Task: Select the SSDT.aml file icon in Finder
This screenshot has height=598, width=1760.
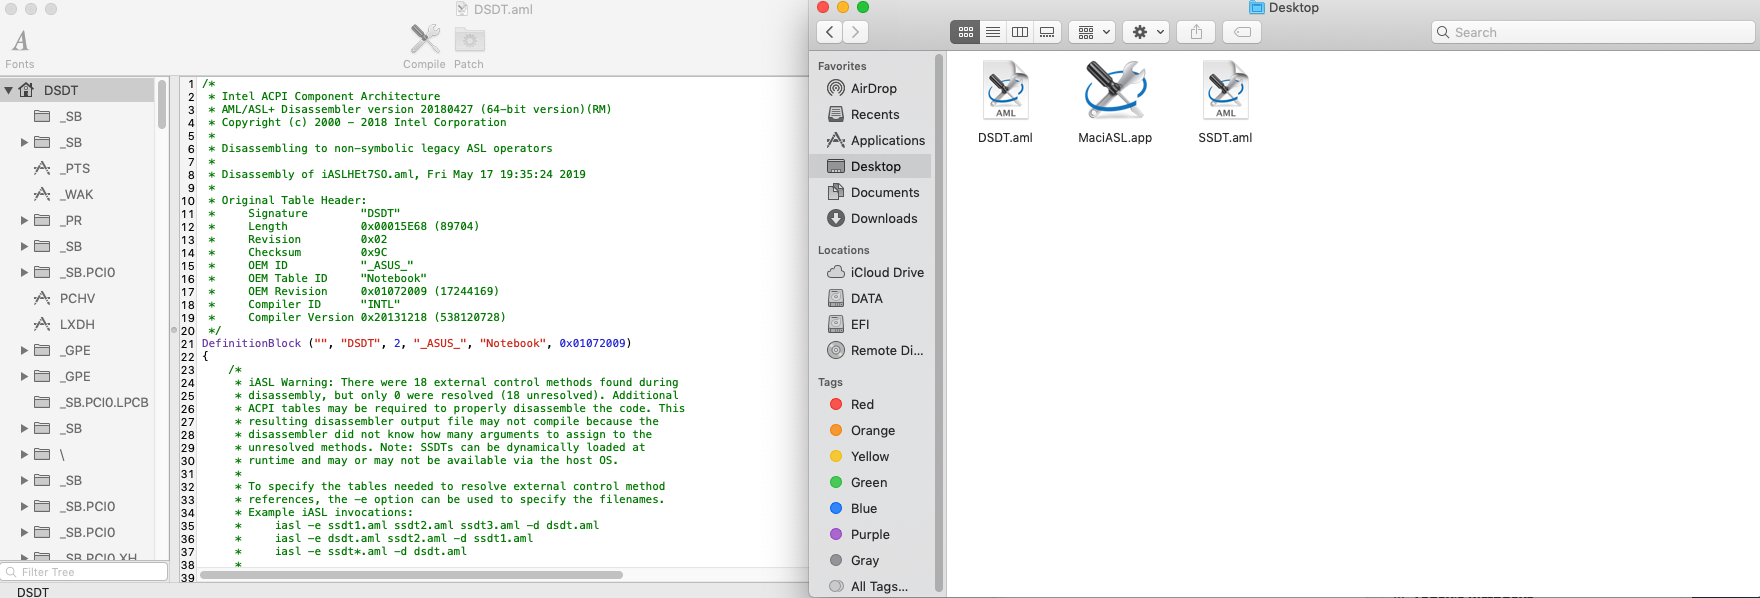Action: (1225, 91)
